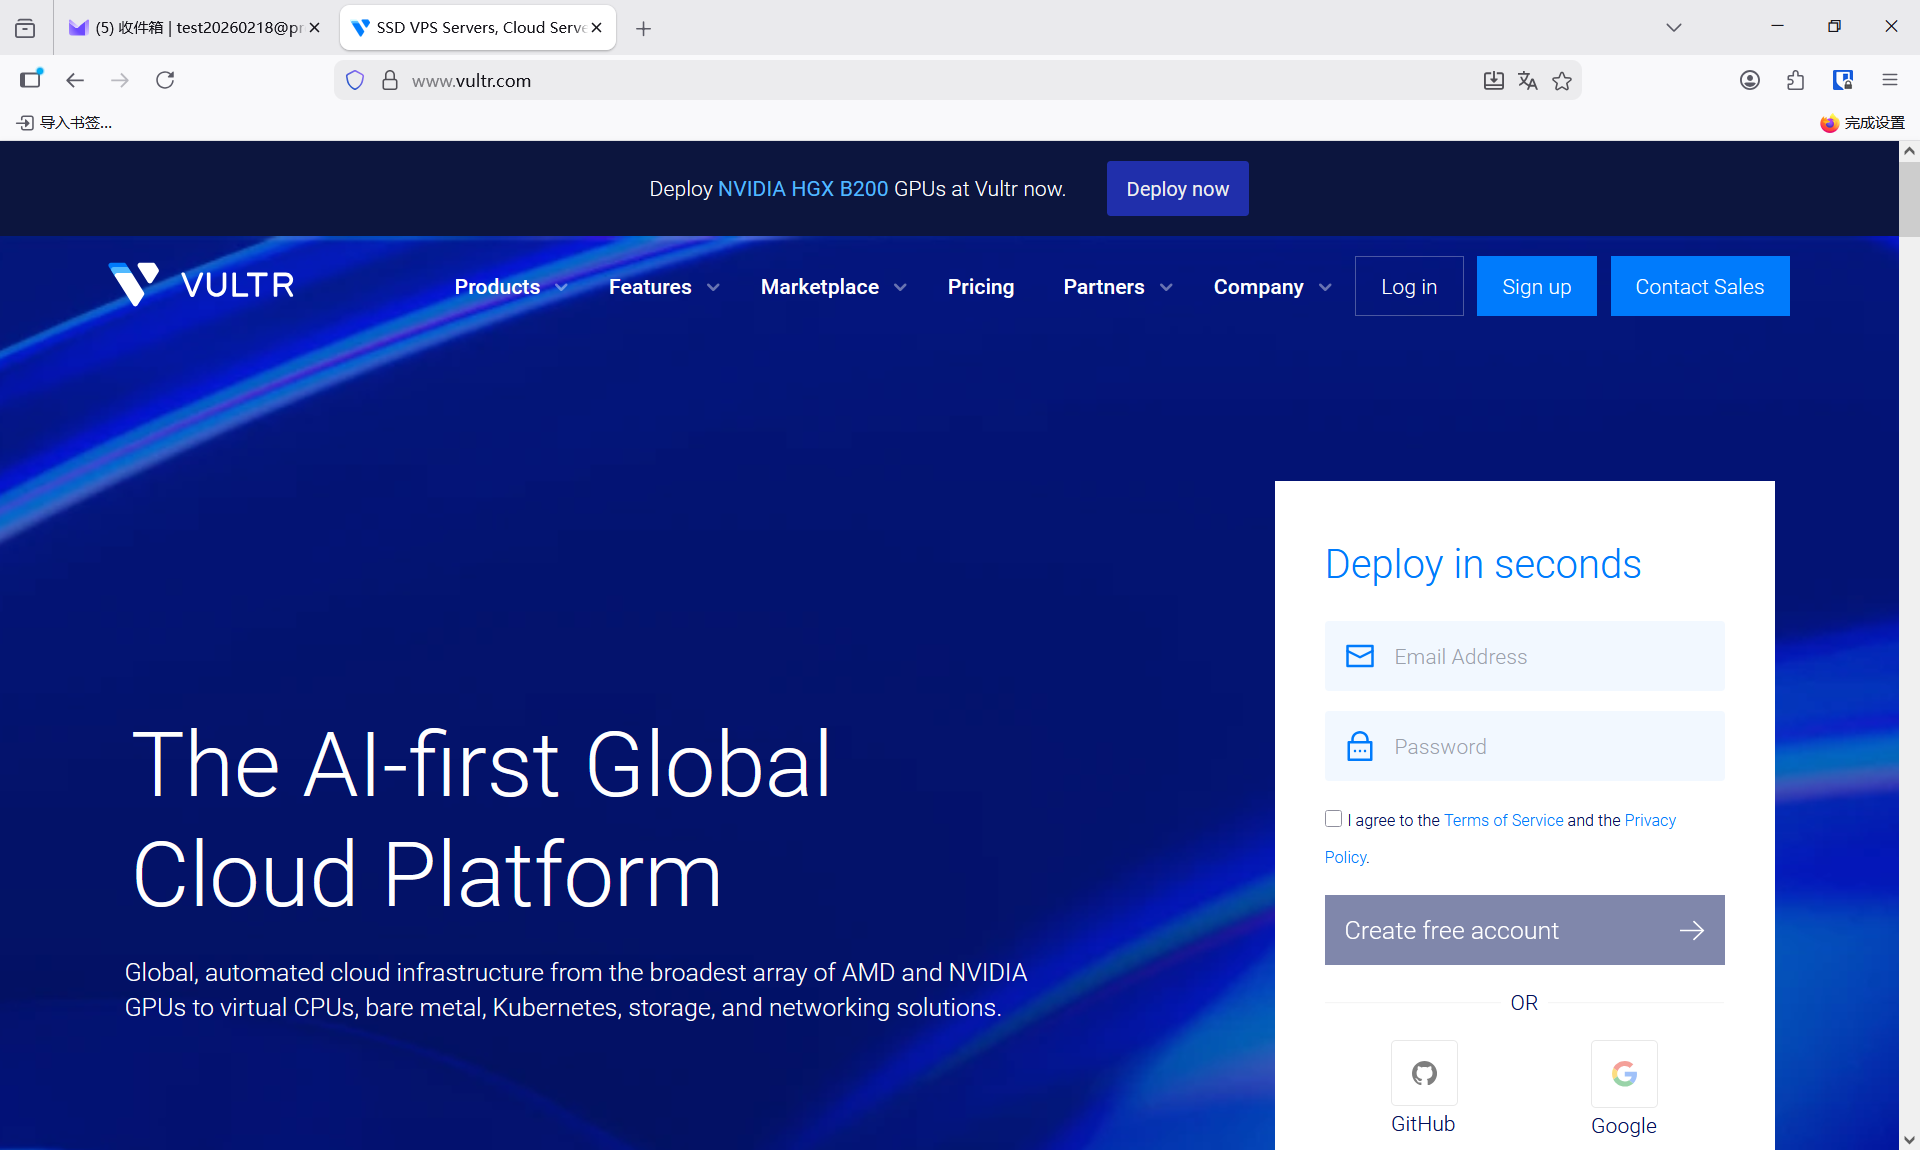Open the page translate icon
The height and width of the screenshot is (1150, 1920).
coord(1527,81)
